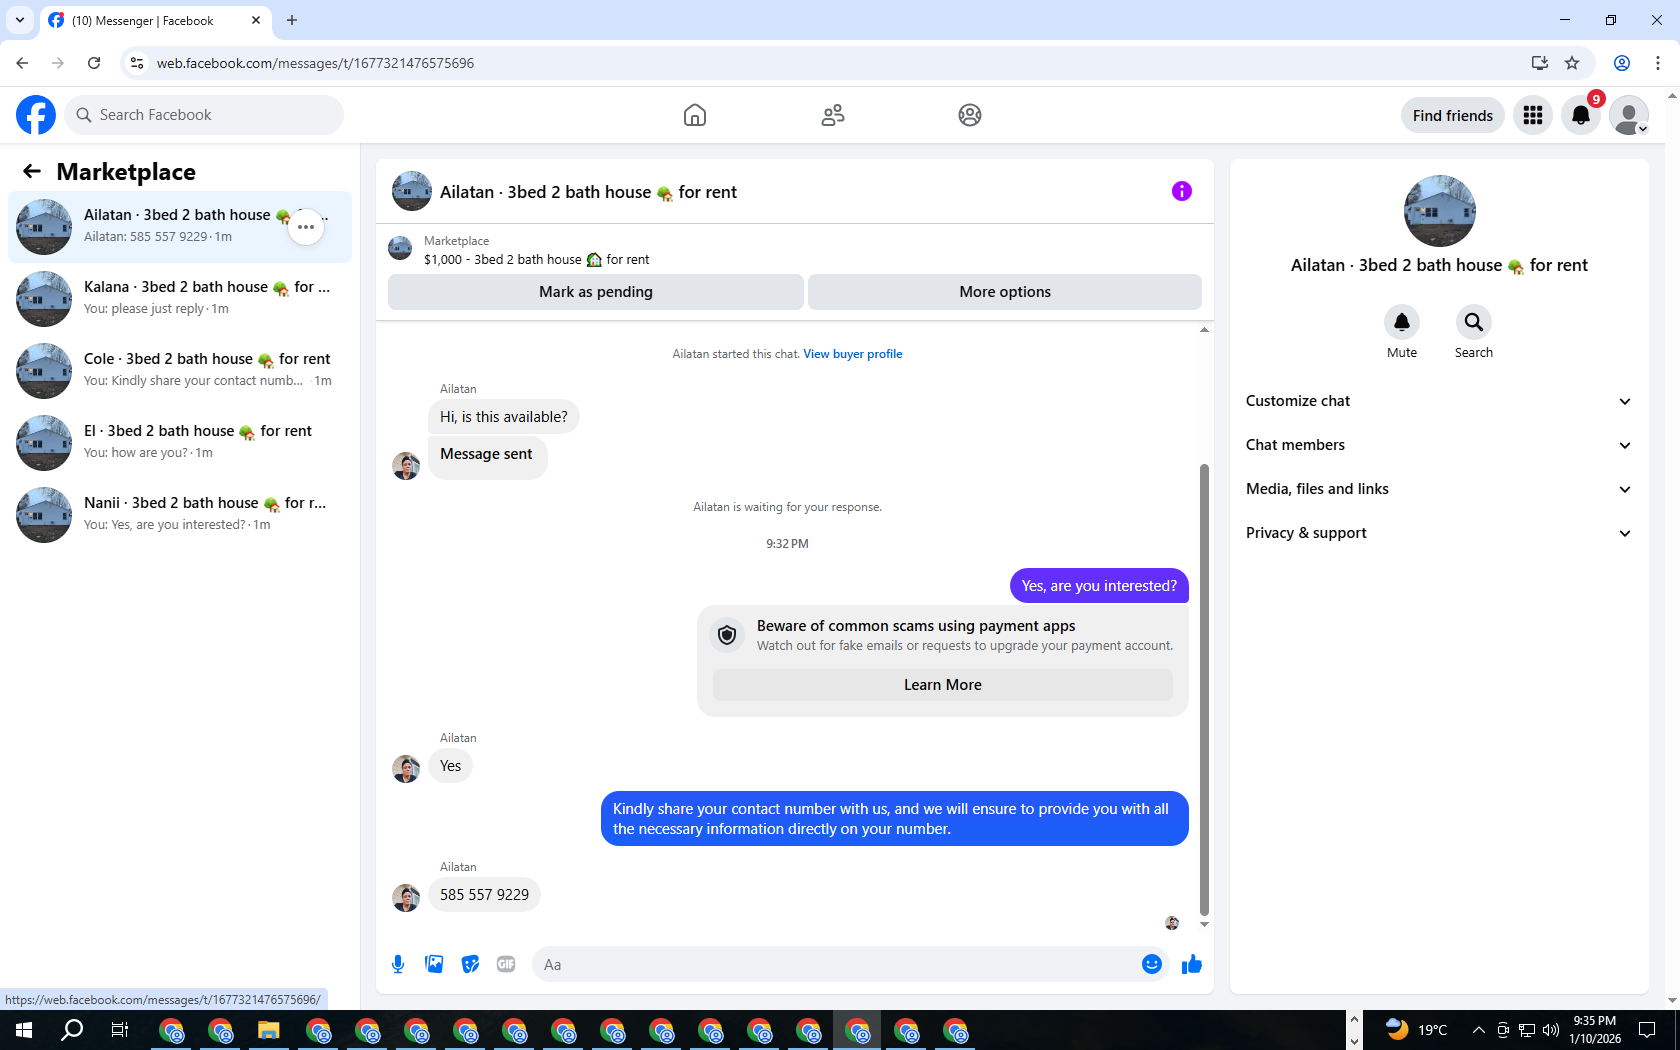Go back using Marketplace back arrow
The width and height of the screenshot is (1680, 1050).
point(32,171)
